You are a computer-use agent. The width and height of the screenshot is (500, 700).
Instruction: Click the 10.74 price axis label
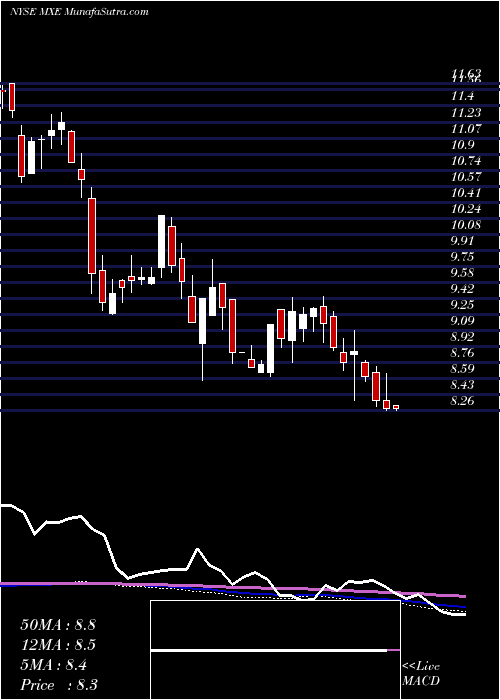[x=466, y=161]
